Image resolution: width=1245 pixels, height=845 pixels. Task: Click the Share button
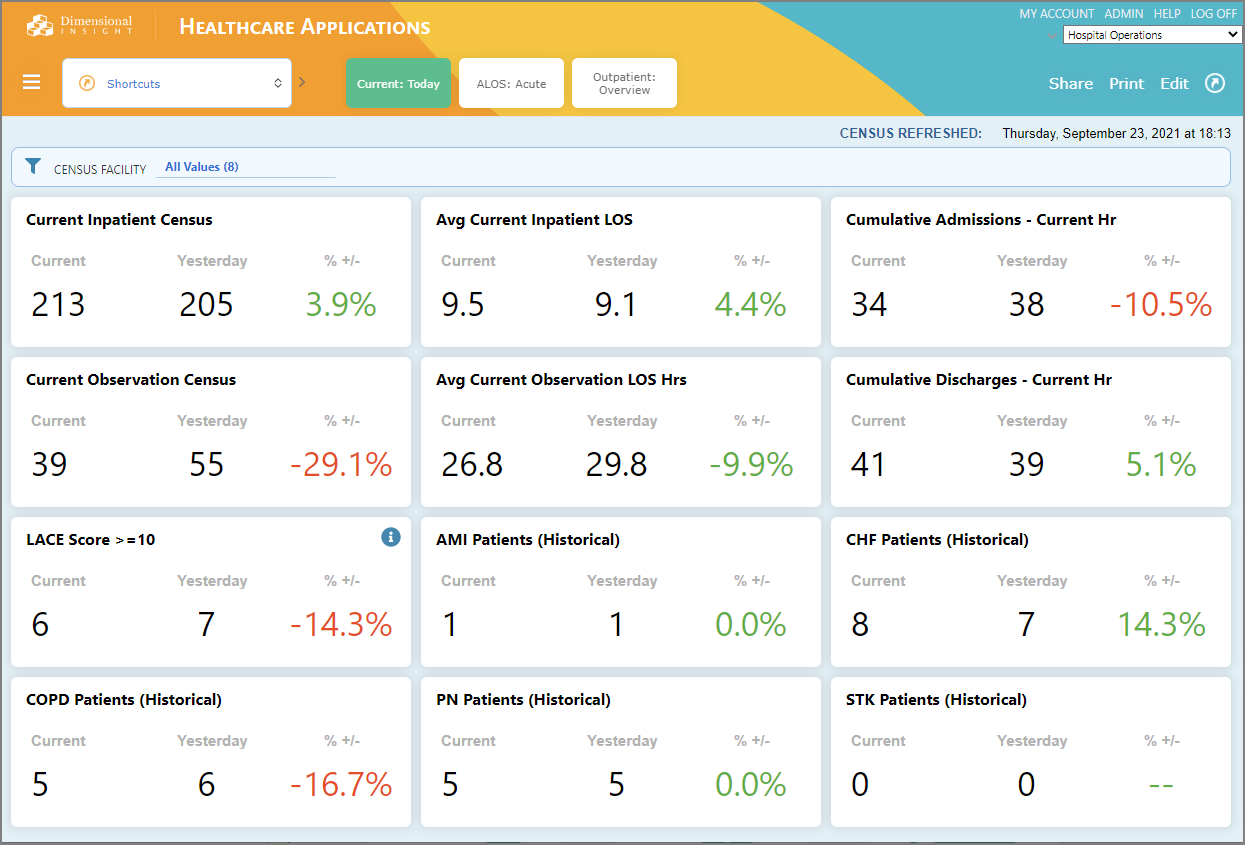(x=1070, y=83)
